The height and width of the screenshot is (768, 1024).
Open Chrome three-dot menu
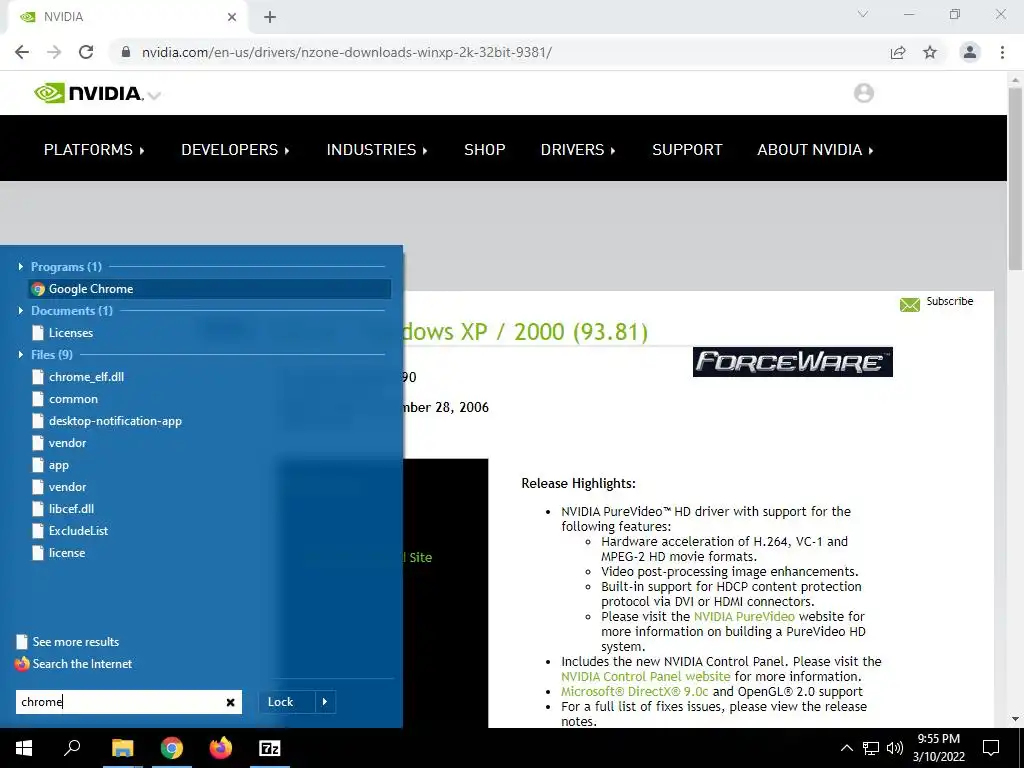pyautogui.click(x=1002, y=52)
